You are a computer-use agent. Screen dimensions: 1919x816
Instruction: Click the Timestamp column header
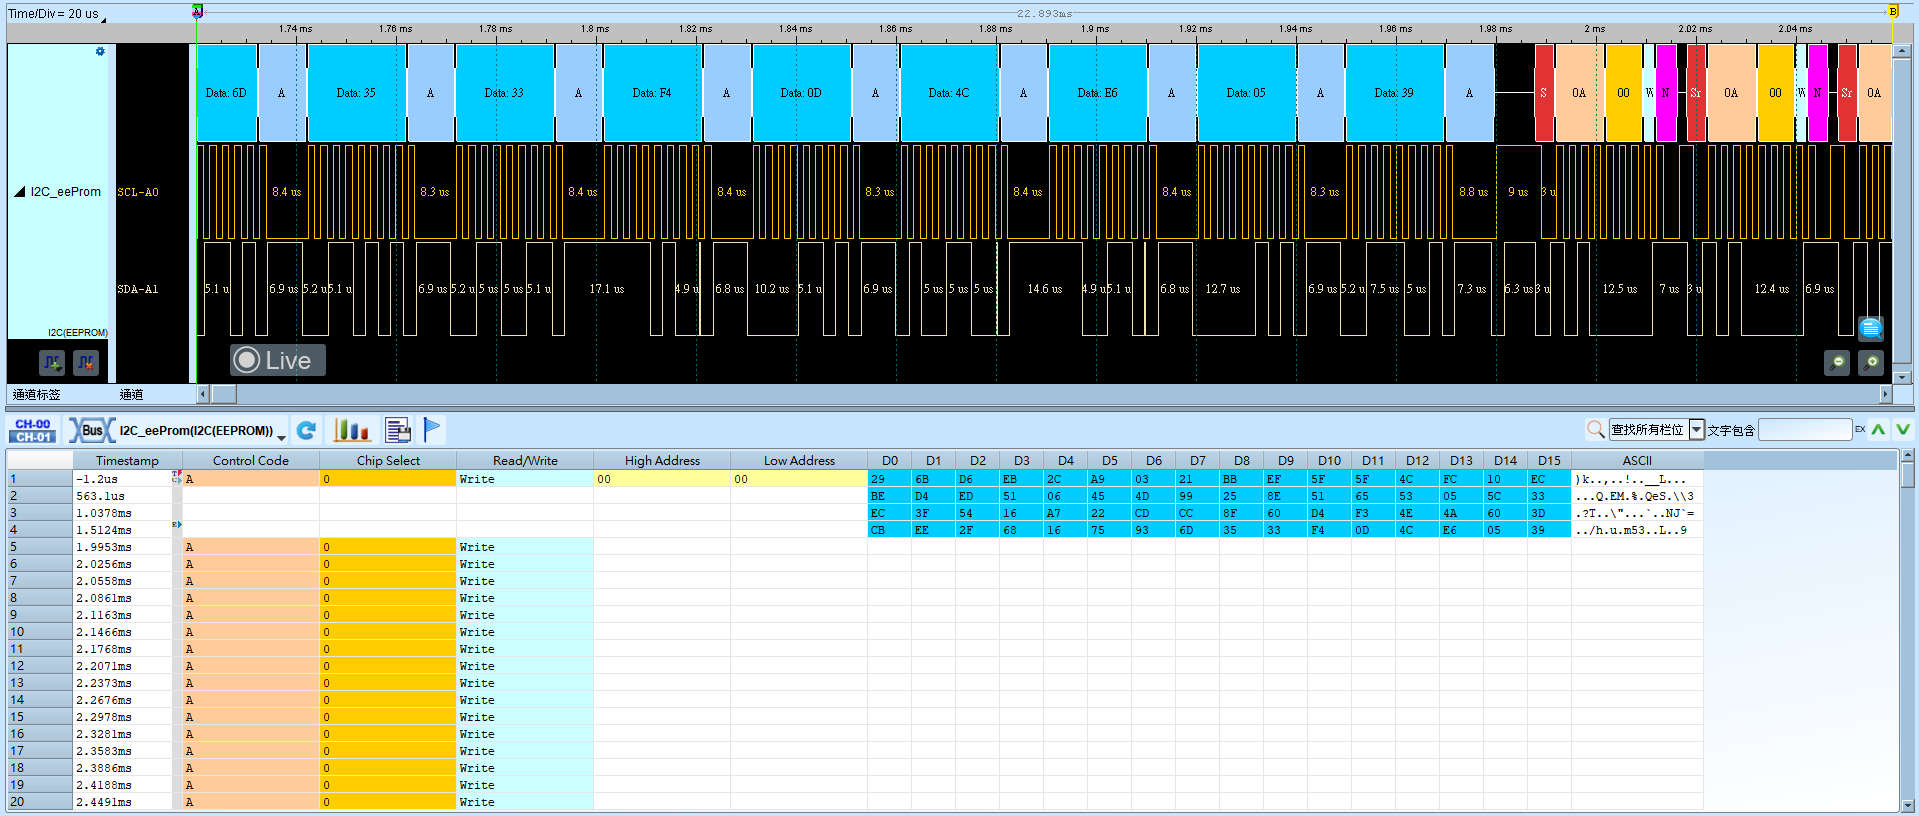[x=127, y=461]
